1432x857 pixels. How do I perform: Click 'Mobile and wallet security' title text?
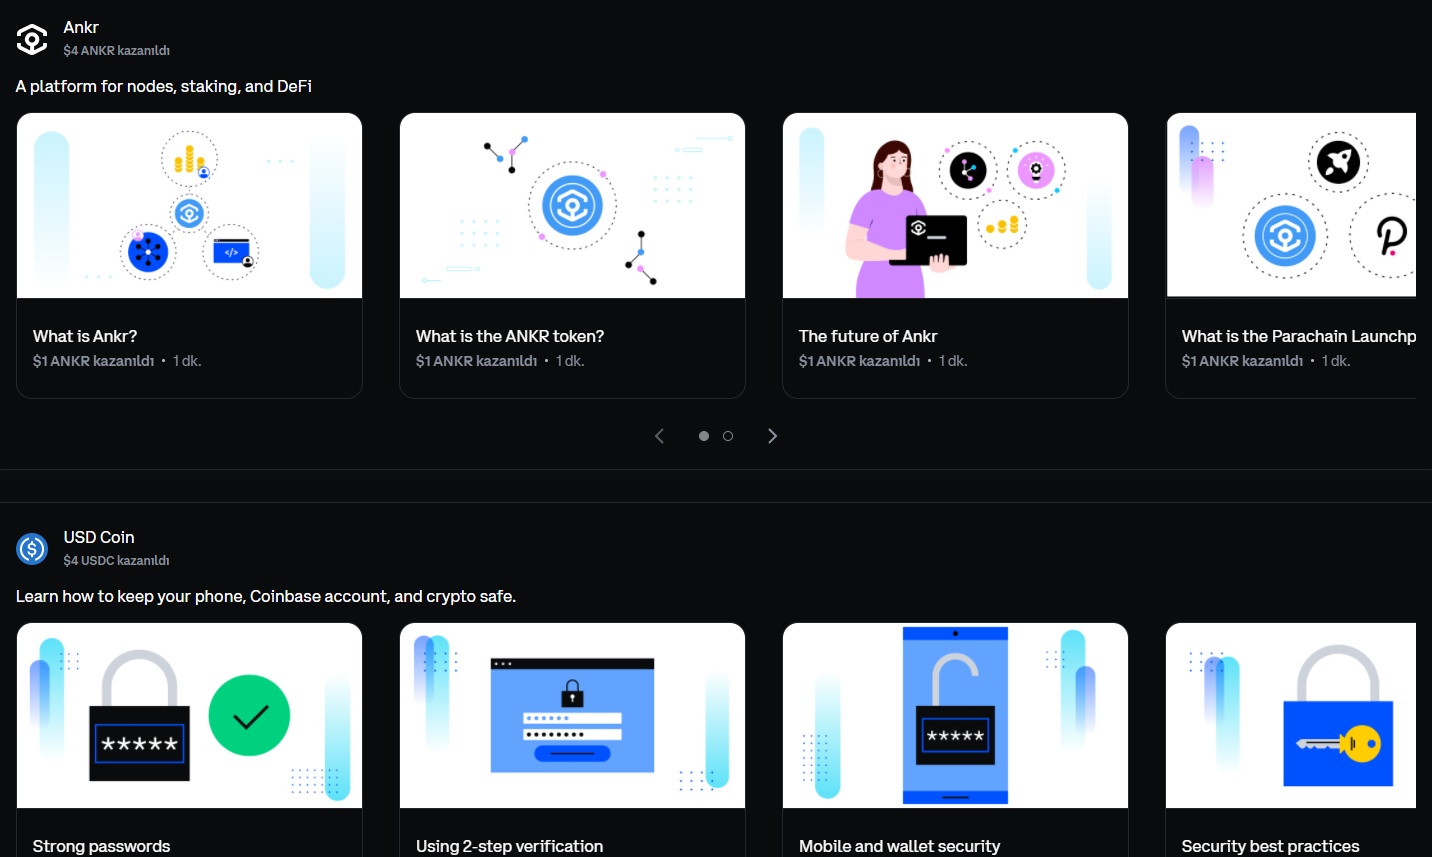click(x=900, y=846)
